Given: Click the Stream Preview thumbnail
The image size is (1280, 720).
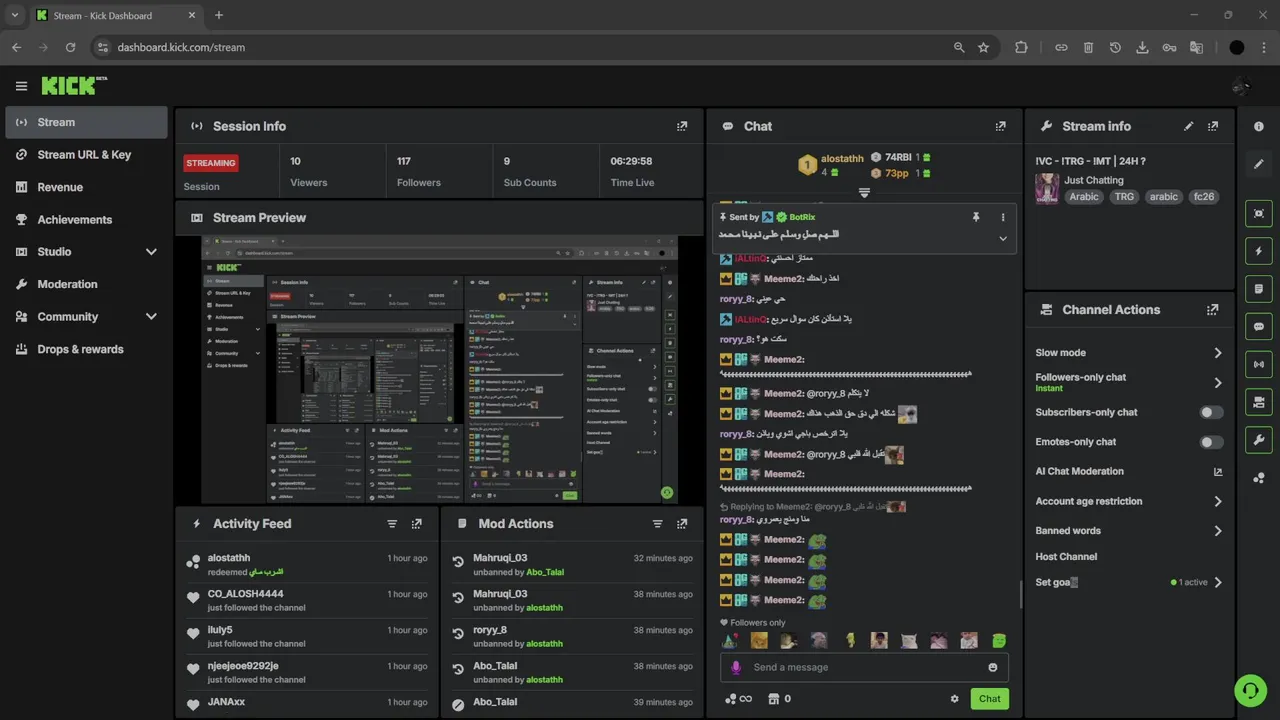Looking at the screenshot, I should pyautogui.click(x=440, y=370).
